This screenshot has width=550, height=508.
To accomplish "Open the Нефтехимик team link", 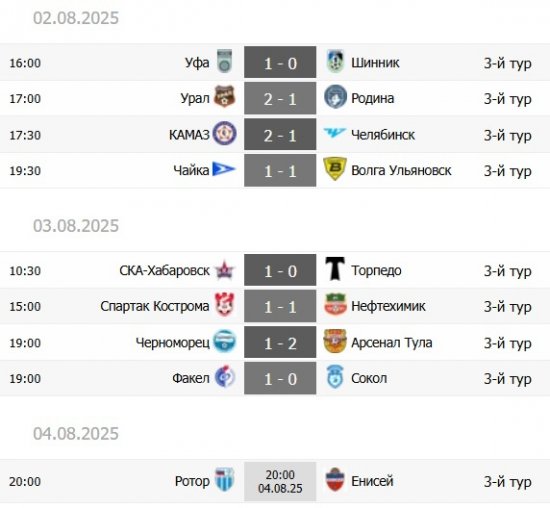I will click(x=388, y=306).
